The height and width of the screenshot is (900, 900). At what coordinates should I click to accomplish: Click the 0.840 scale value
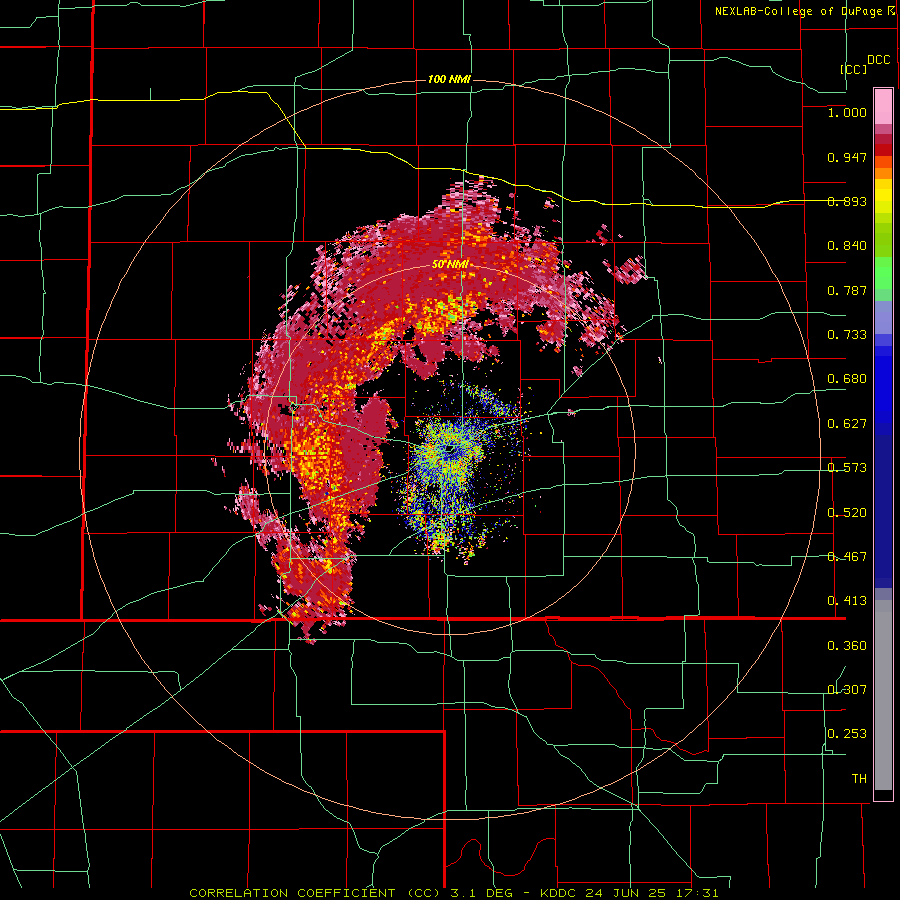[x=847, y=246]
